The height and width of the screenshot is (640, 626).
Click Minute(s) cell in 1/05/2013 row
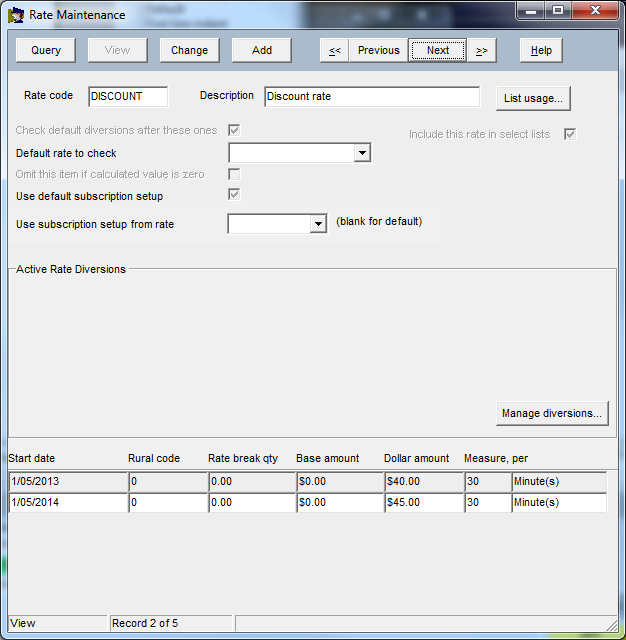point(559,482)
